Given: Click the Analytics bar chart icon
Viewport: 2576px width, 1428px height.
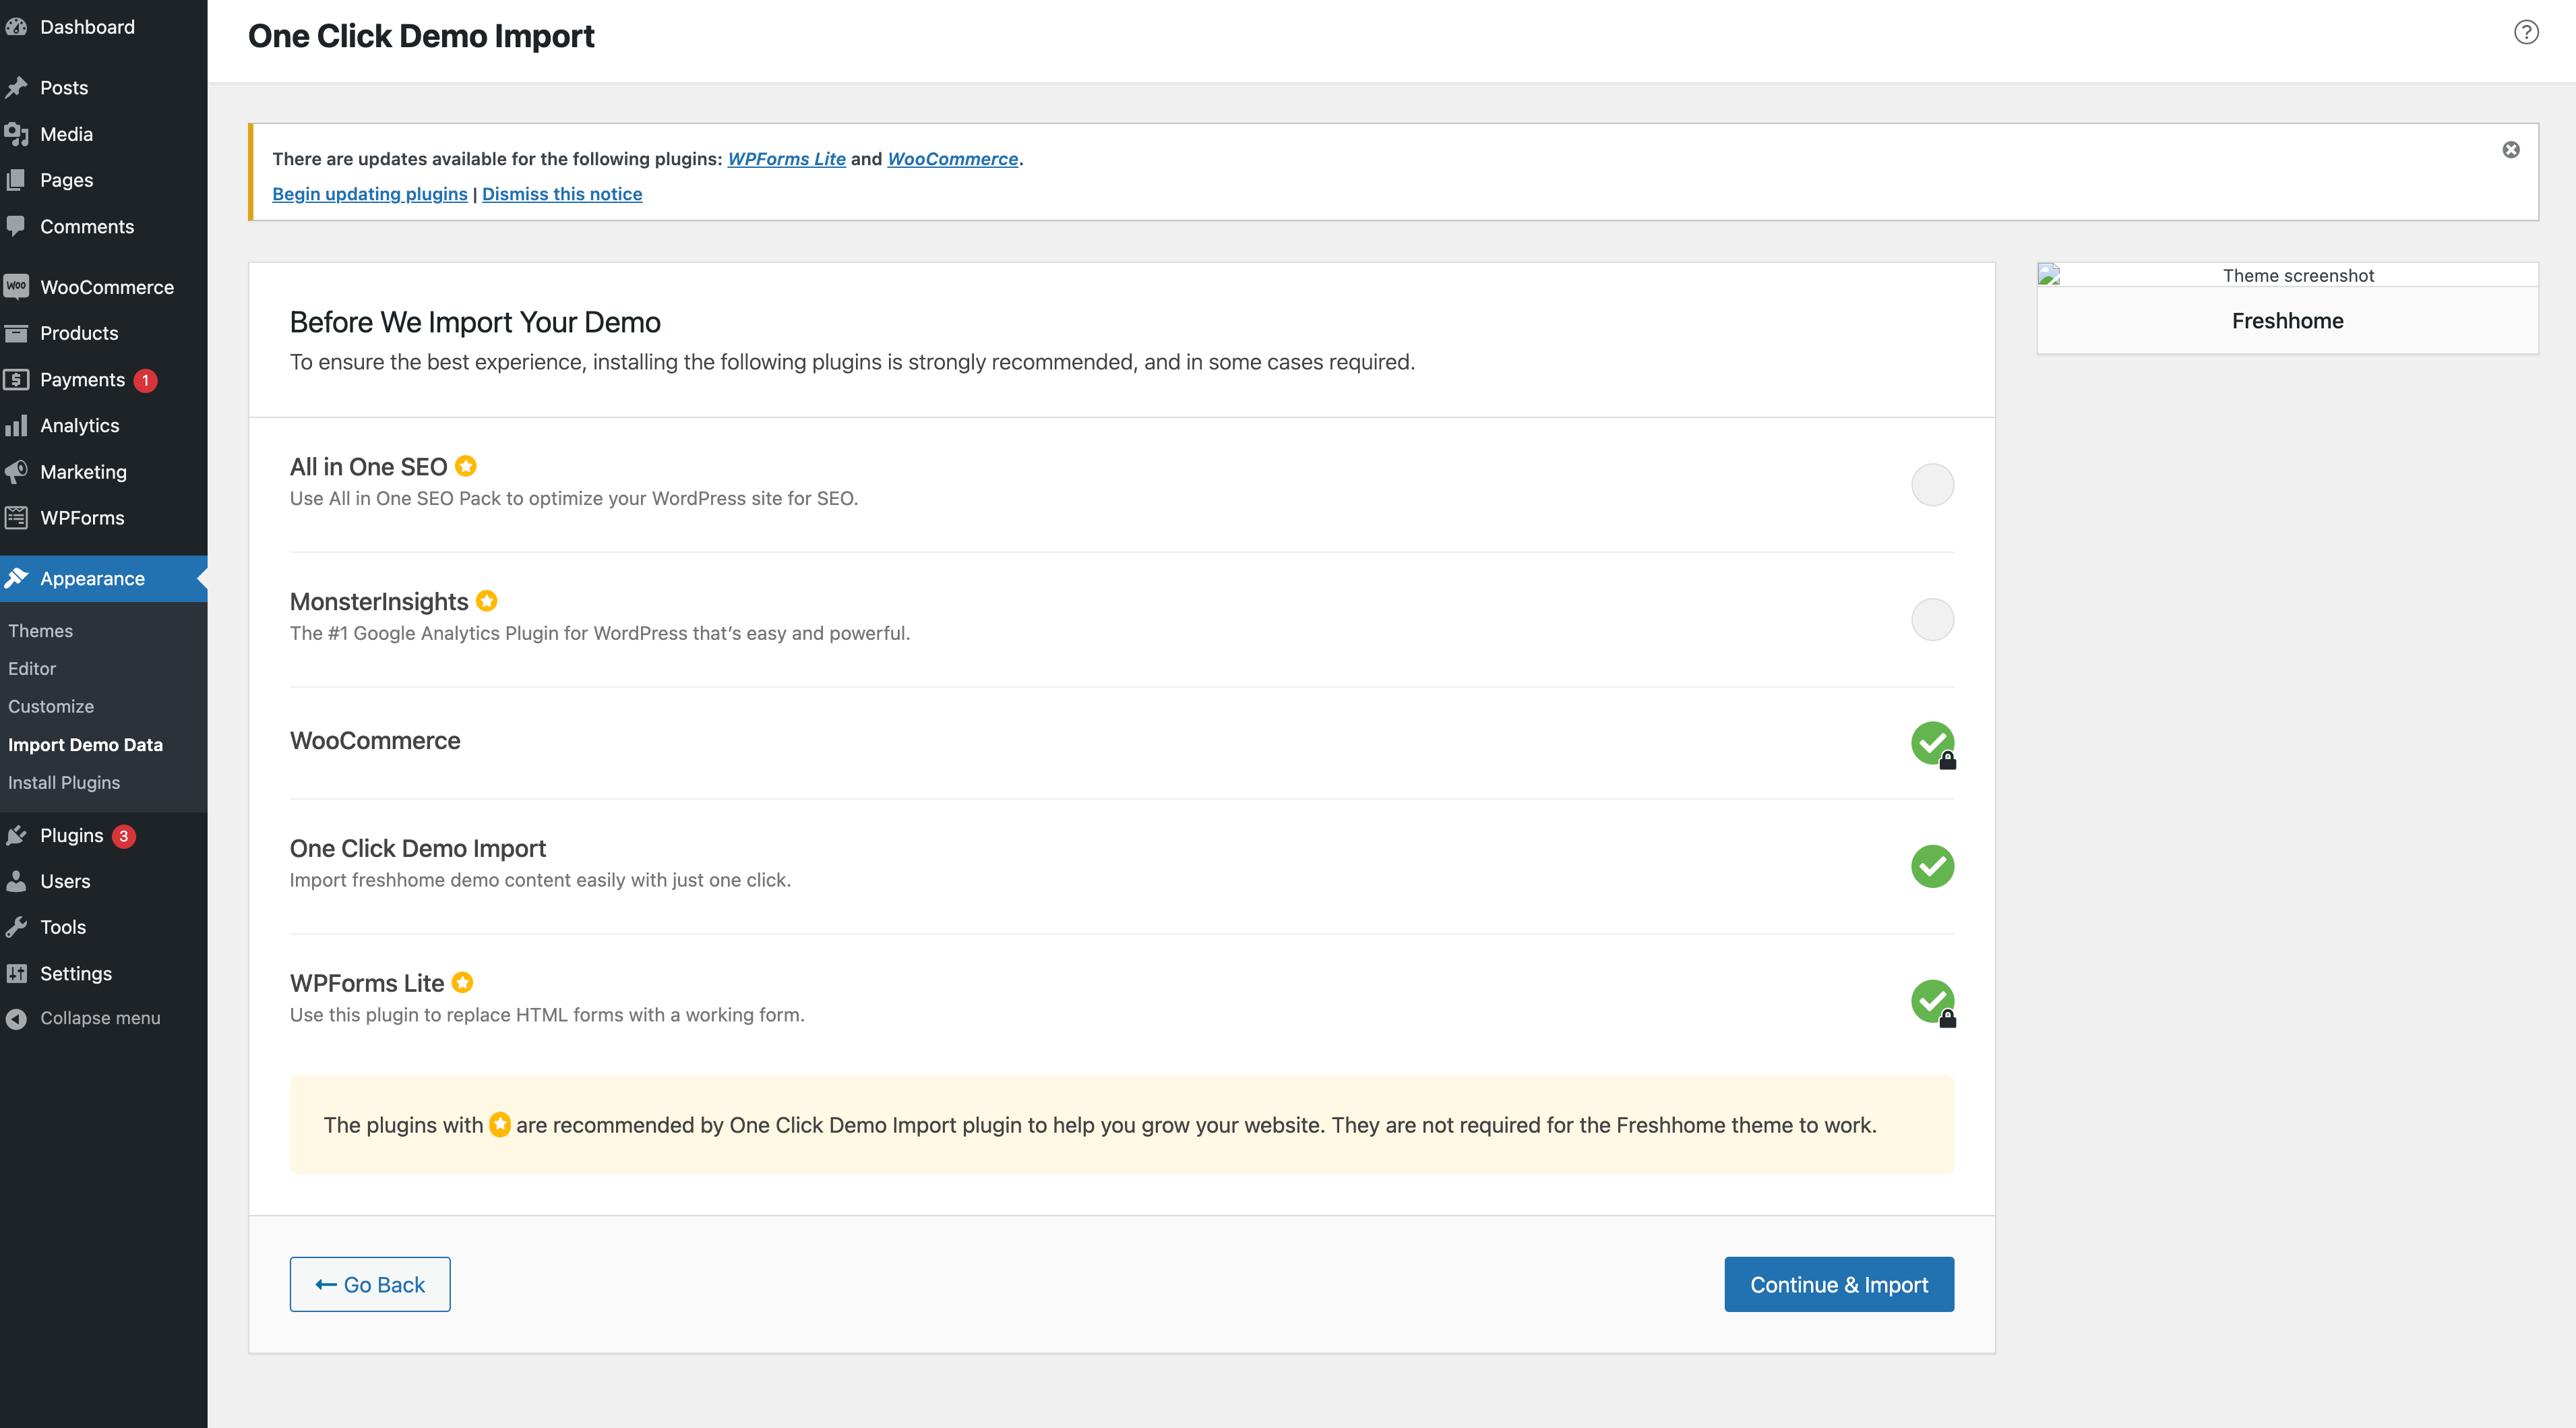Looking at the screenshot, I should coord(17,426).
